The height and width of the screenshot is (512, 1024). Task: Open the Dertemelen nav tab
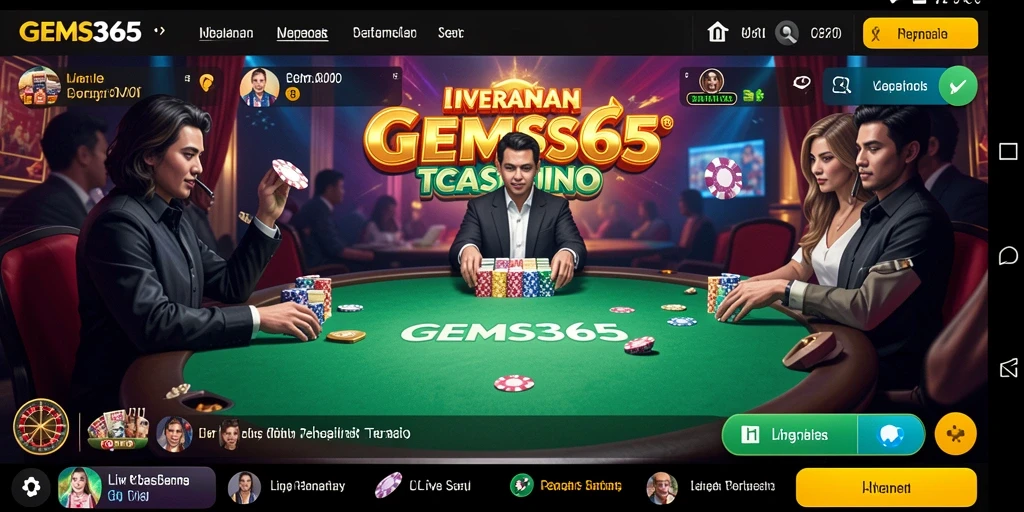(385, 32)
